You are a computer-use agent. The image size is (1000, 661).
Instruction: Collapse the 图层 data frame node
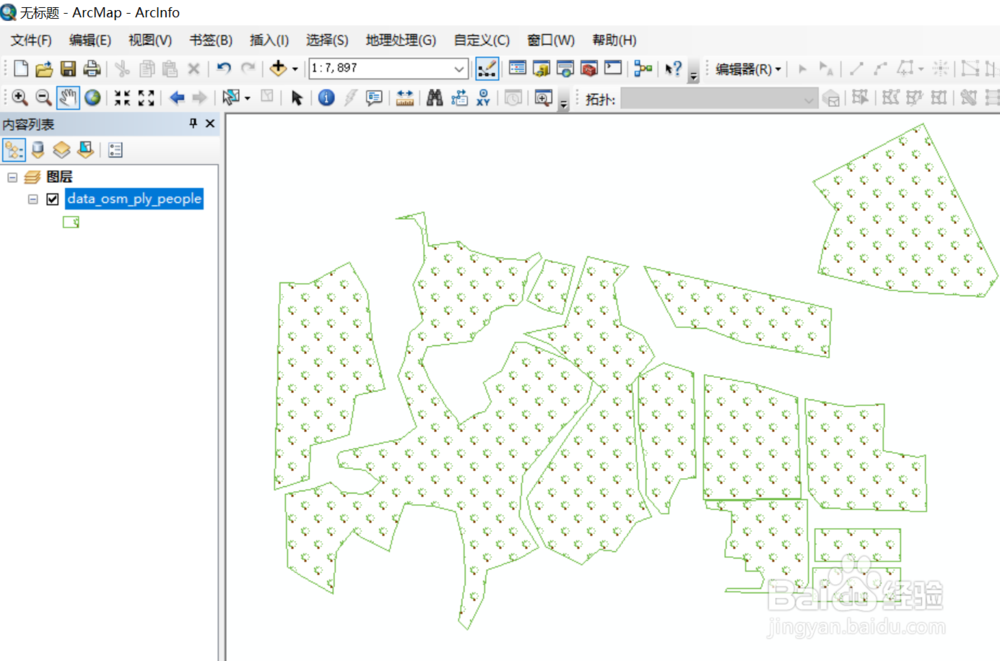point(12,177)
